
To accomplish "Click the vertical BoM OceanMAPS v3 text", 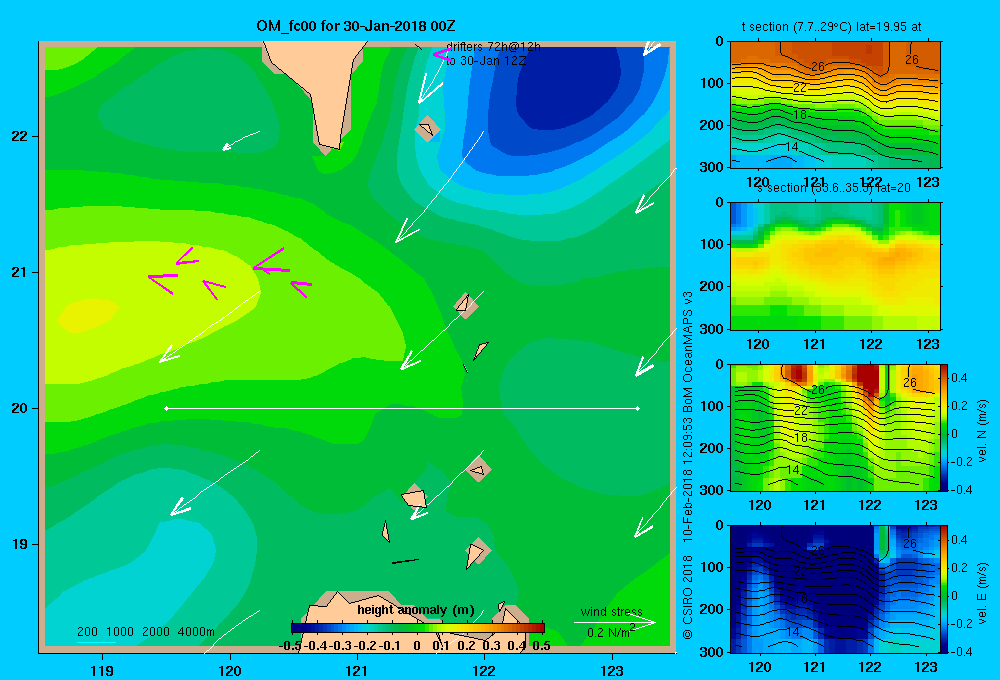I will pyautogui.click(x=688, y=352).
